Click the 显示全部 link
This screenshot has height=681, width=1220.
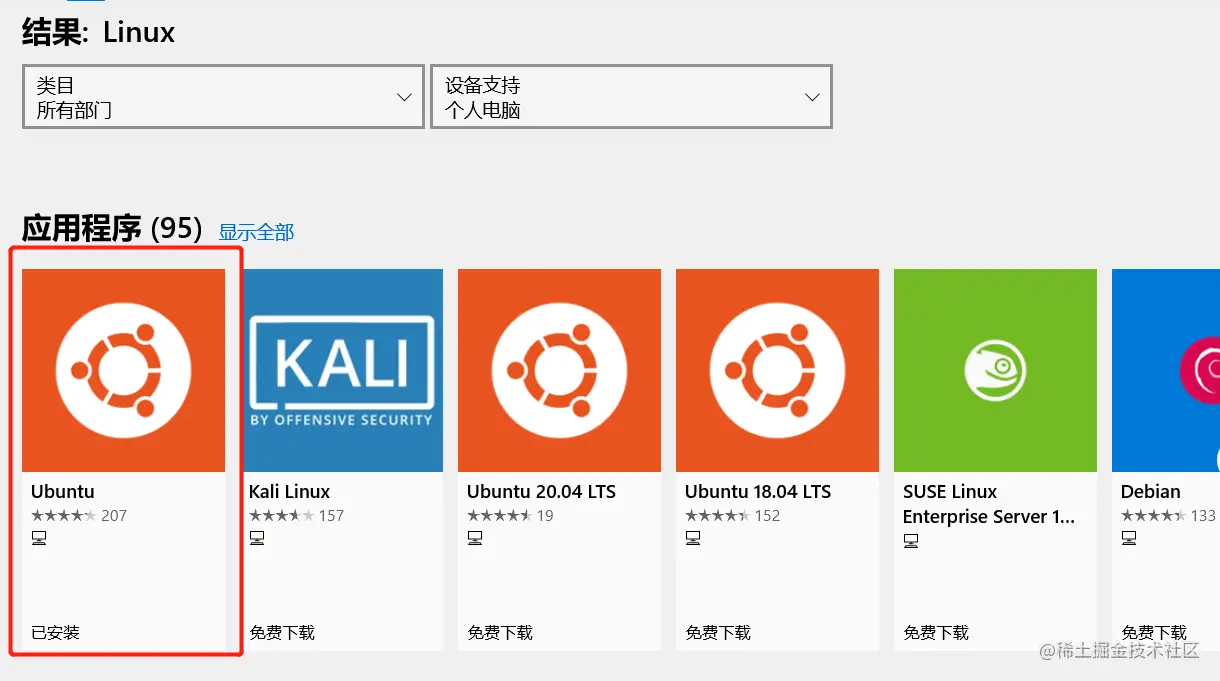[x=256, y=232]
